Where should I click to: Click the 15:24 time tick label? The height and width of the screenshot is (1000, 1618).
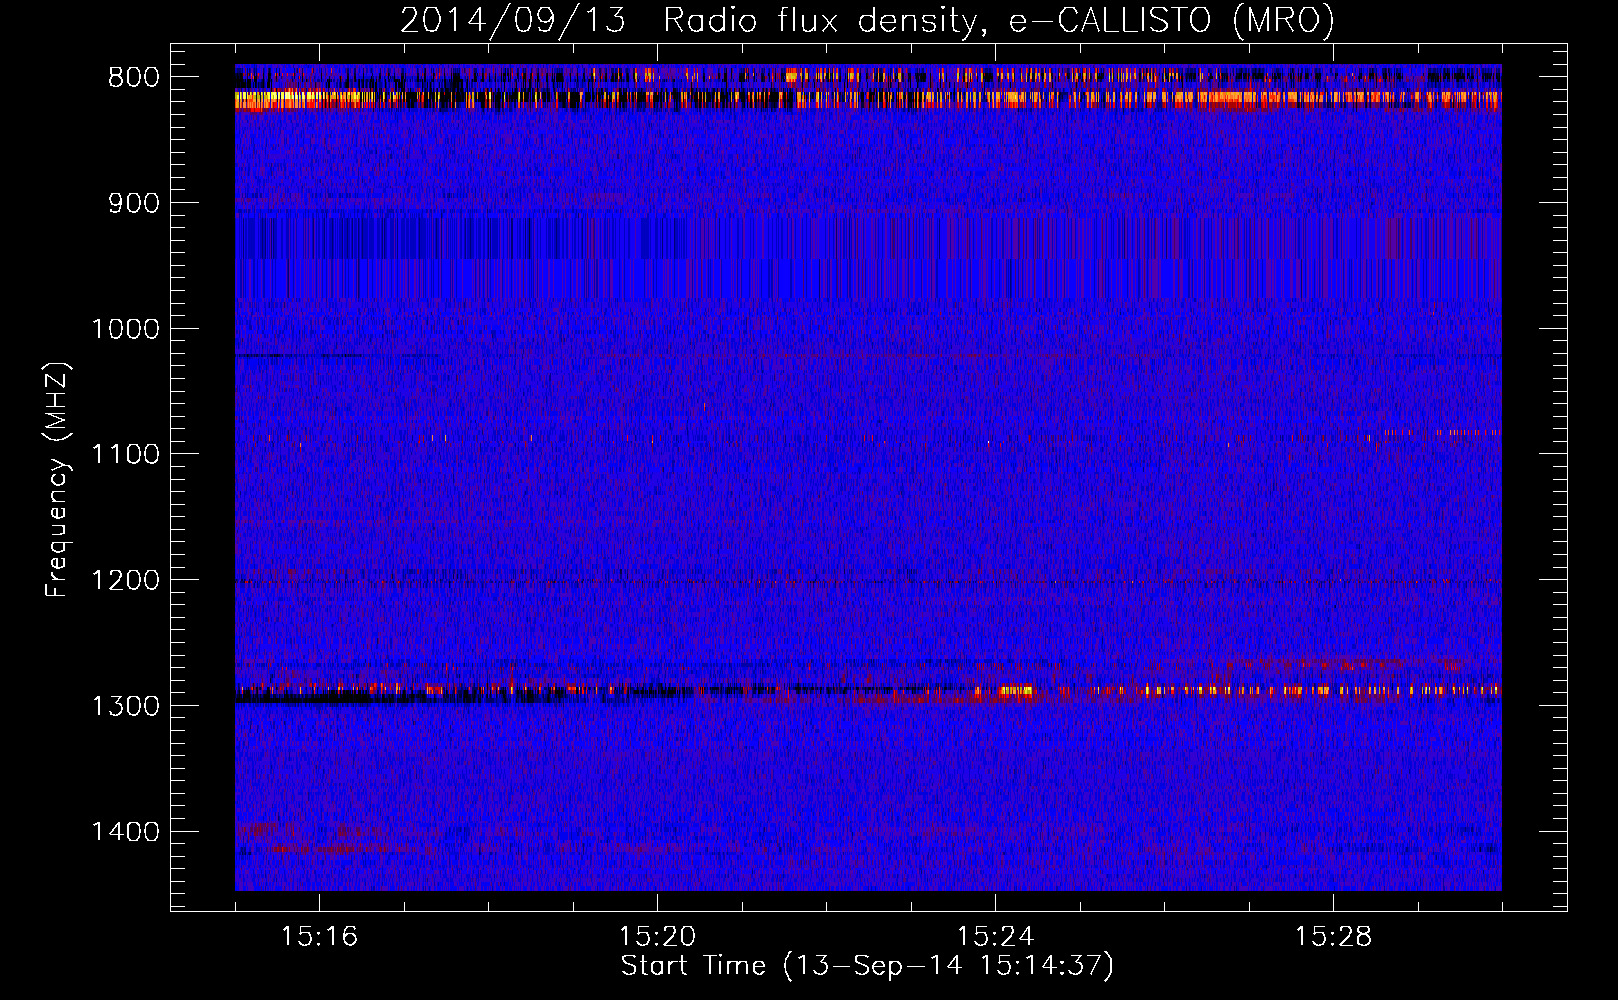(995, 937)
